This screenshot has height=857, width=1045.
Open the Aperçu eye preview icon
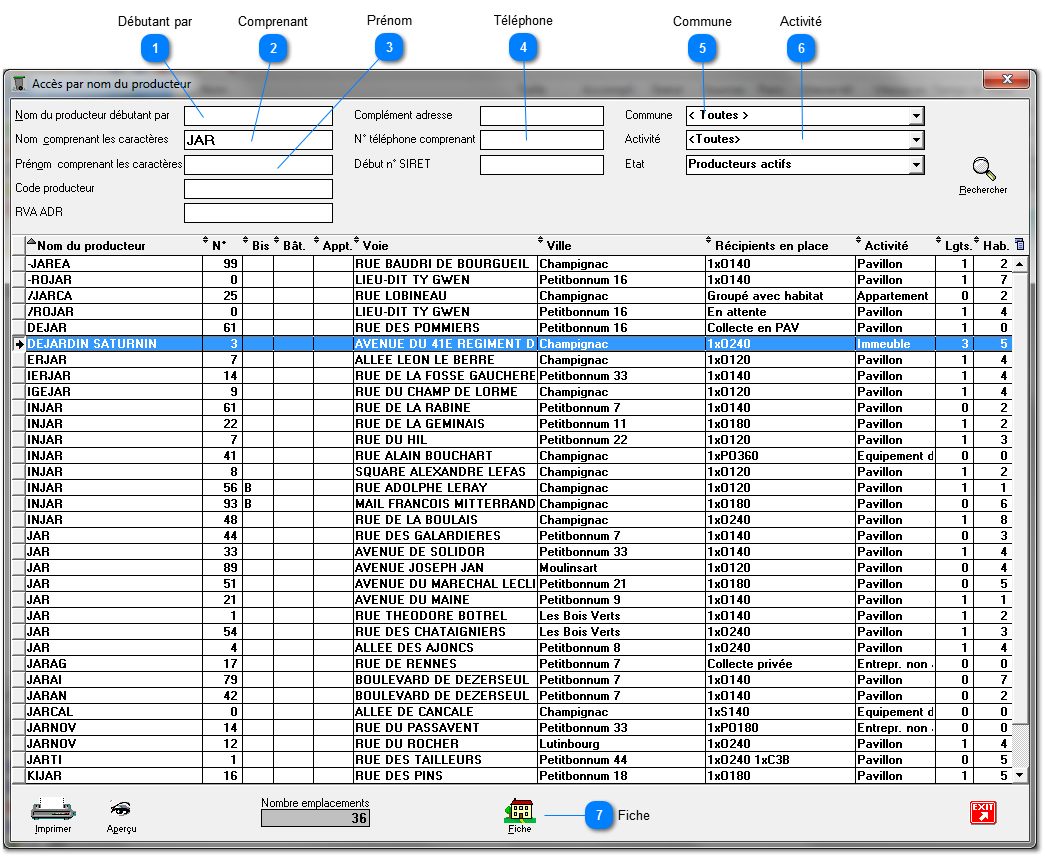coord(121,809)
